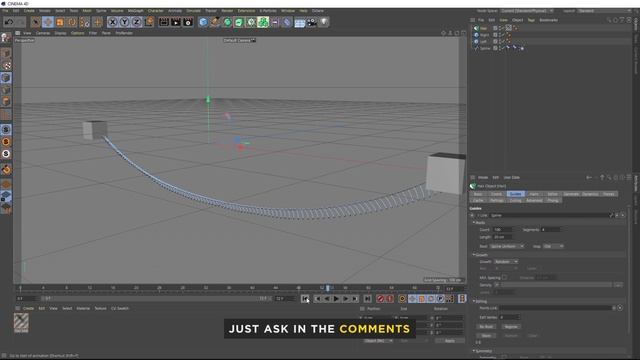Click the Count input field
640x360 pixels.
click(502, 230)
